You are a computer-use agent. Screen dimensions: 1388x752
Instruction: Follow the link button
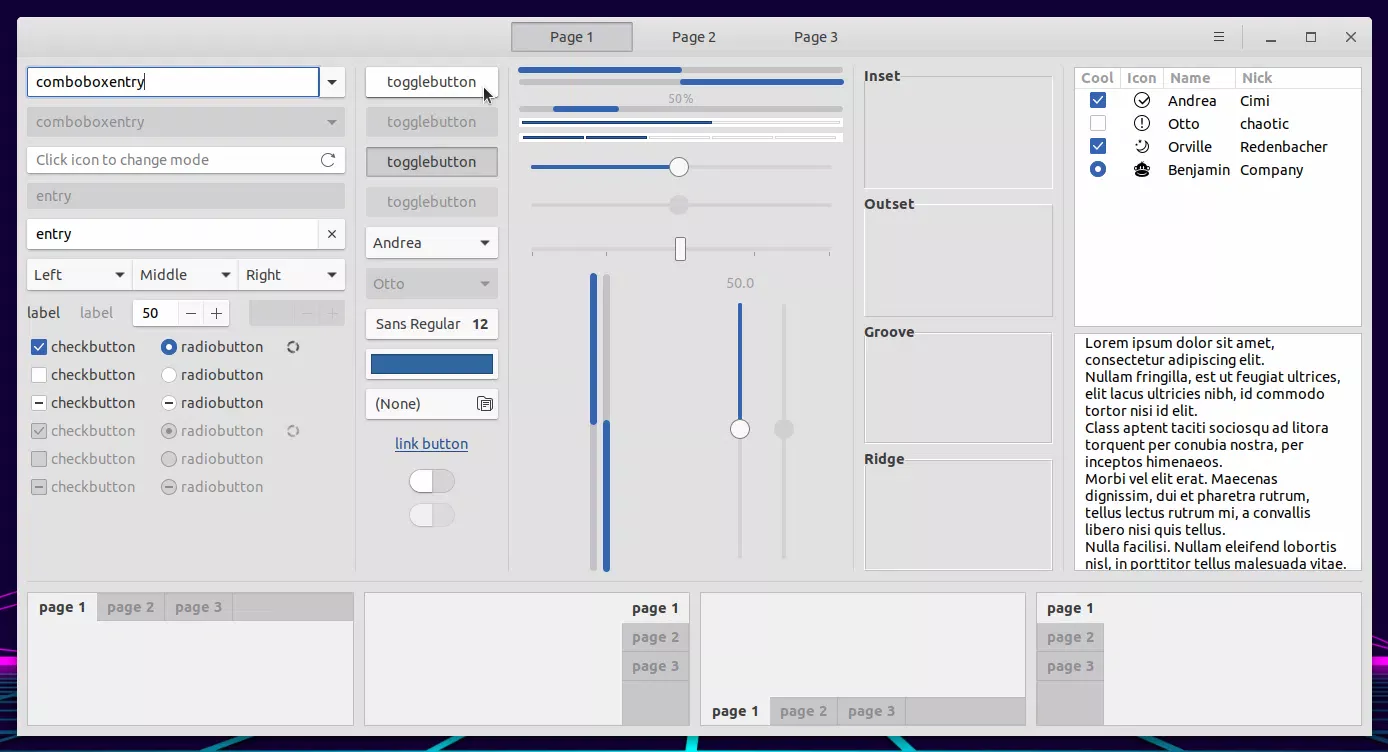pyautogui.click(x=431, y=444)
